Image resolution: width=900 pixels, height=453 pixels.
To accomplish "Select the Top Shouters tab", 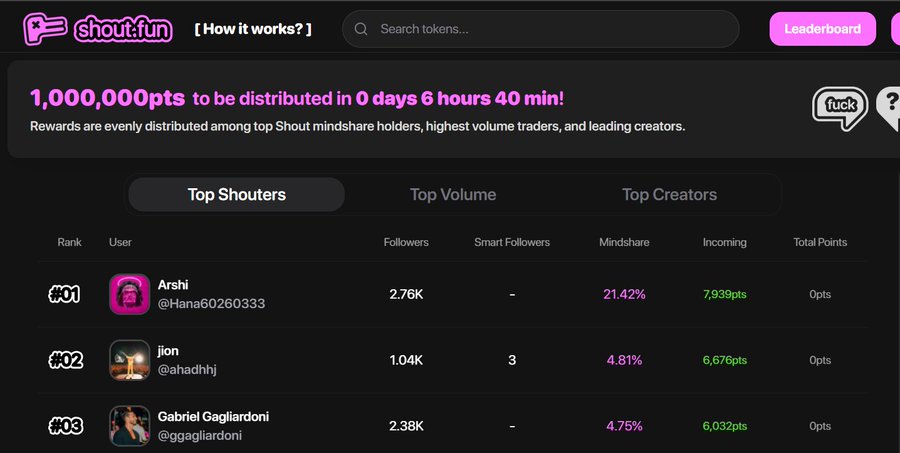I will [x=236, y=195].
